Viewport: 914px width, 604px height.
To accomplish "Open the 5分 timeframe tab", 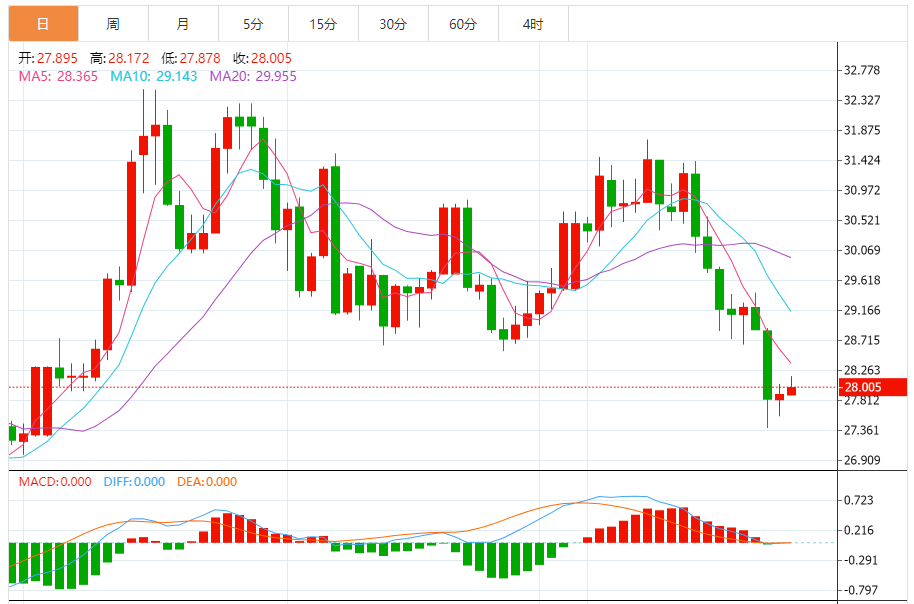I will (x=254, y=24).
